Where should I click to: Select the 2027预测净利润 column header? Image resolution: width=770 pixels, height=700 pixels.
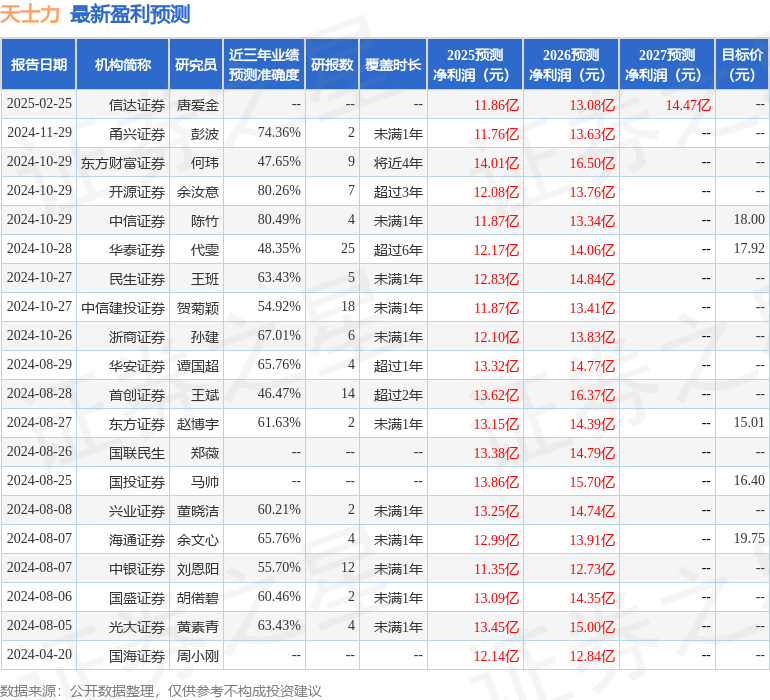pos(667,64)
